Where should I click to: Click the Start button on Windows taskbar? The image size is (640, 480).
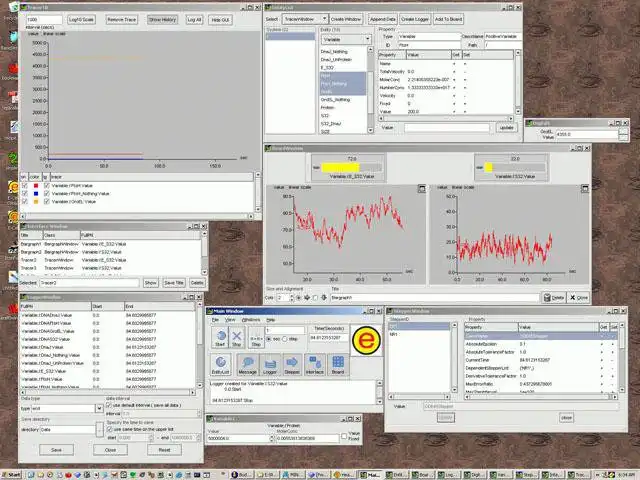click(x=11, y=475)
